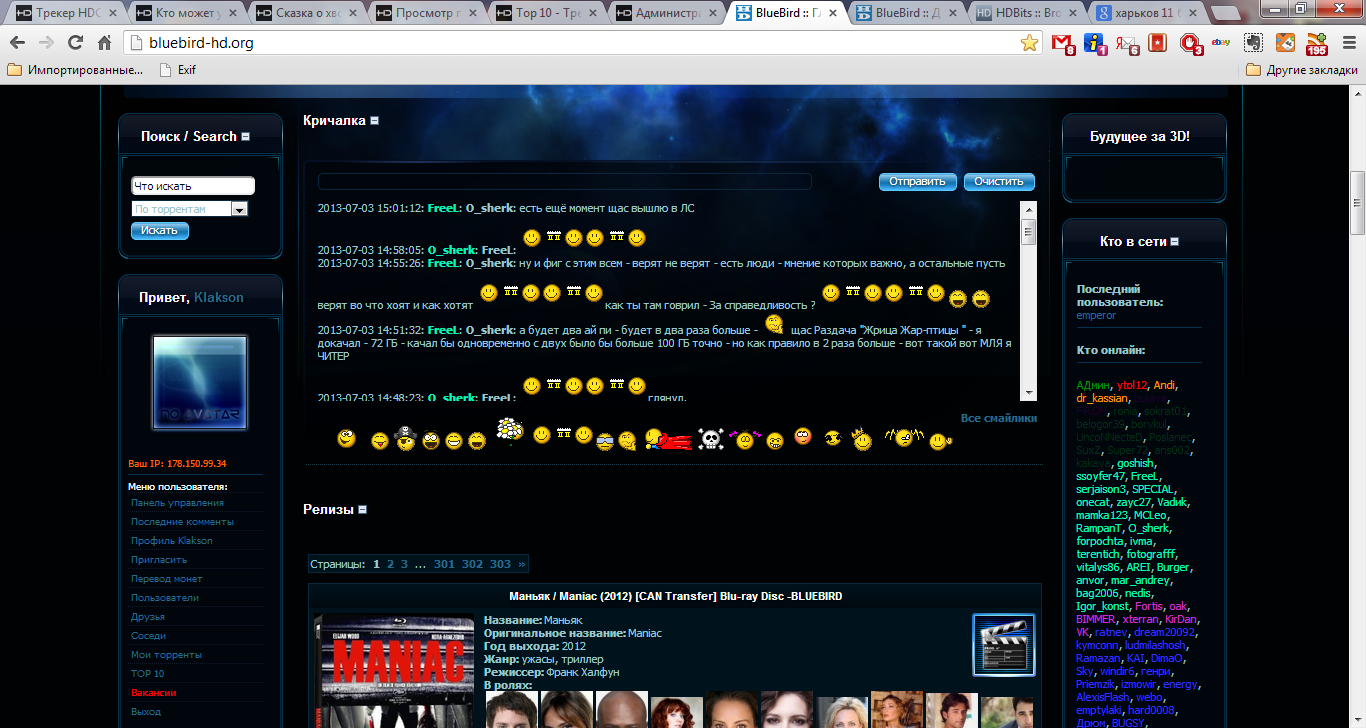Click the shoutbox scrollbar down arrow

pyautogui.click(x=1028, y=392)
